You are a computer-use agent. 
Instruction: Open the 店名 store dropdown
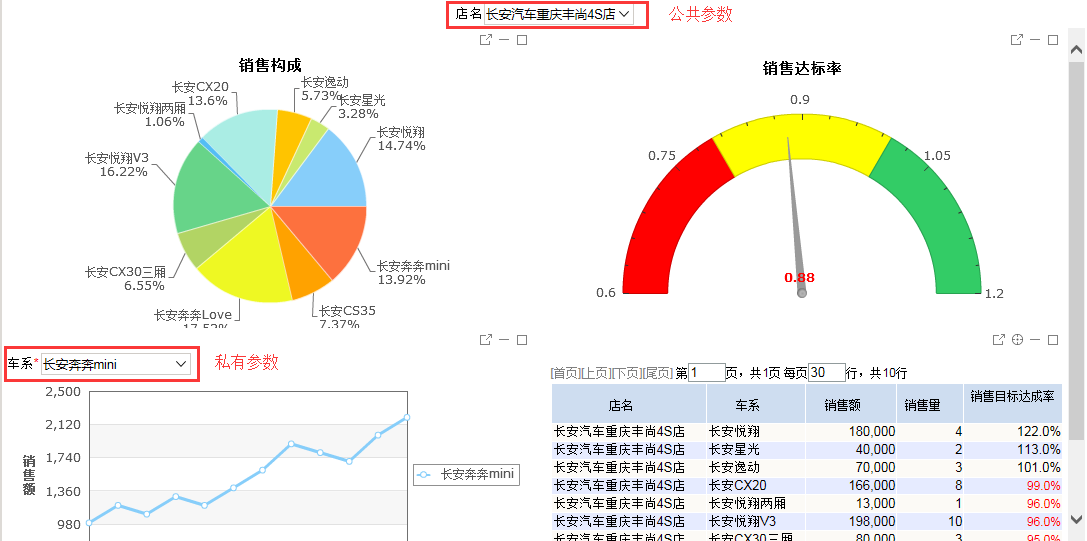tap(558, 14)
